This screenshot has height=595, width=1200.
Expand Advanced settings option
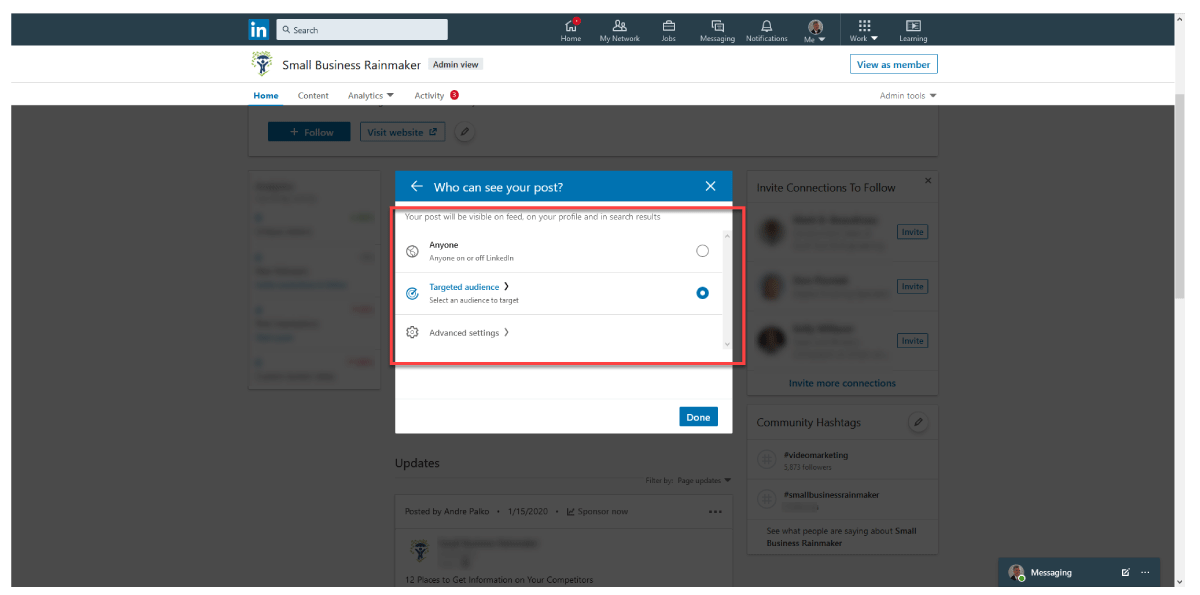tap(468, 333)
